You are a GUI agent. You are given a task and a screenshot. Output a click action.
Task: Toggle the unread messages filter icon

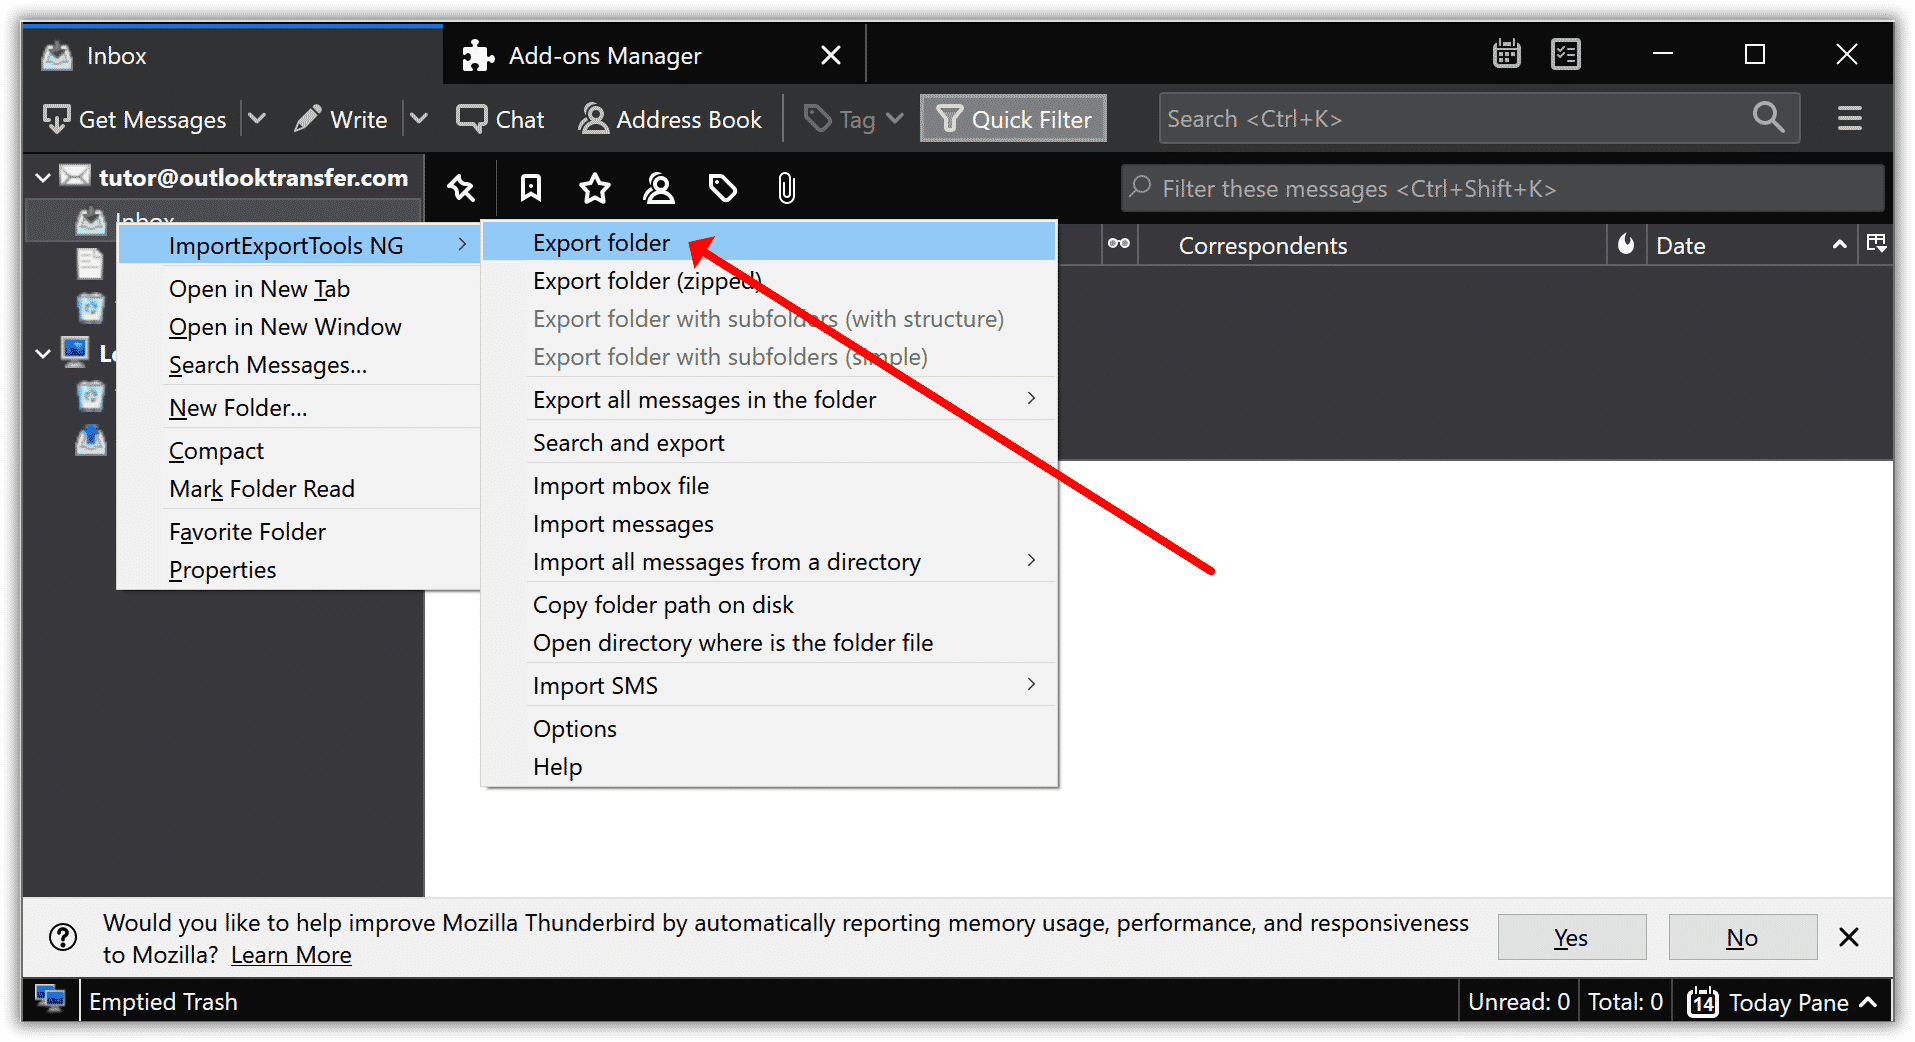click(531, 188)
